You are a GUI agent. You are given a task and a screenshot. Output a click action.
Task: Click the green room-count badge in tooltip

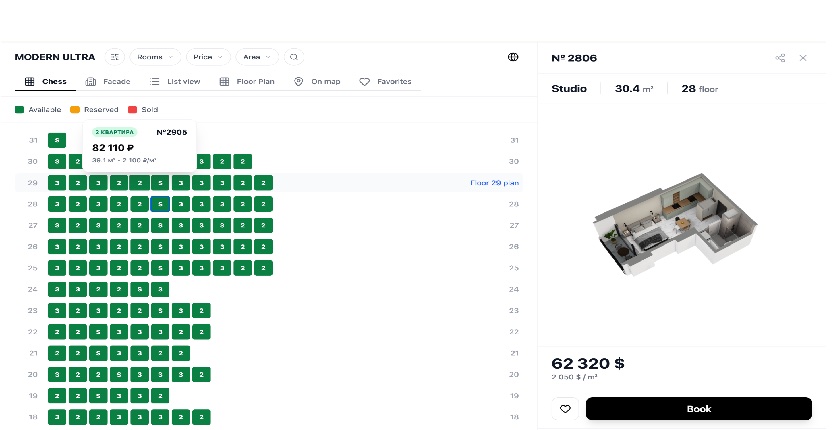(115, 132)
